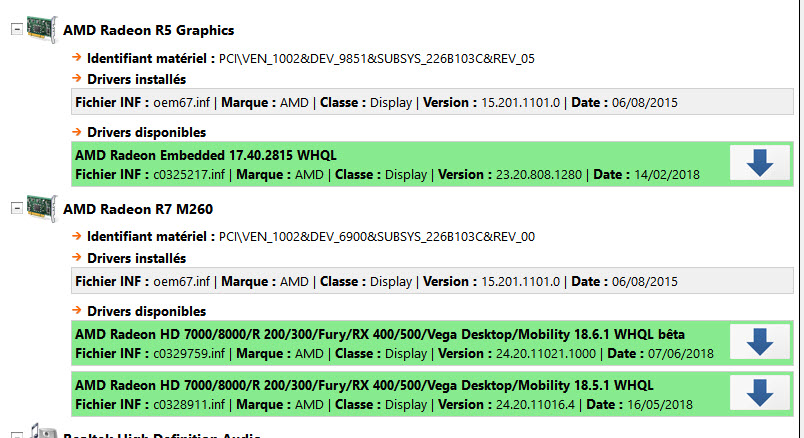
Task: Download the 18.6.1 WHQL bêta driver
Action: click(760, 342)
